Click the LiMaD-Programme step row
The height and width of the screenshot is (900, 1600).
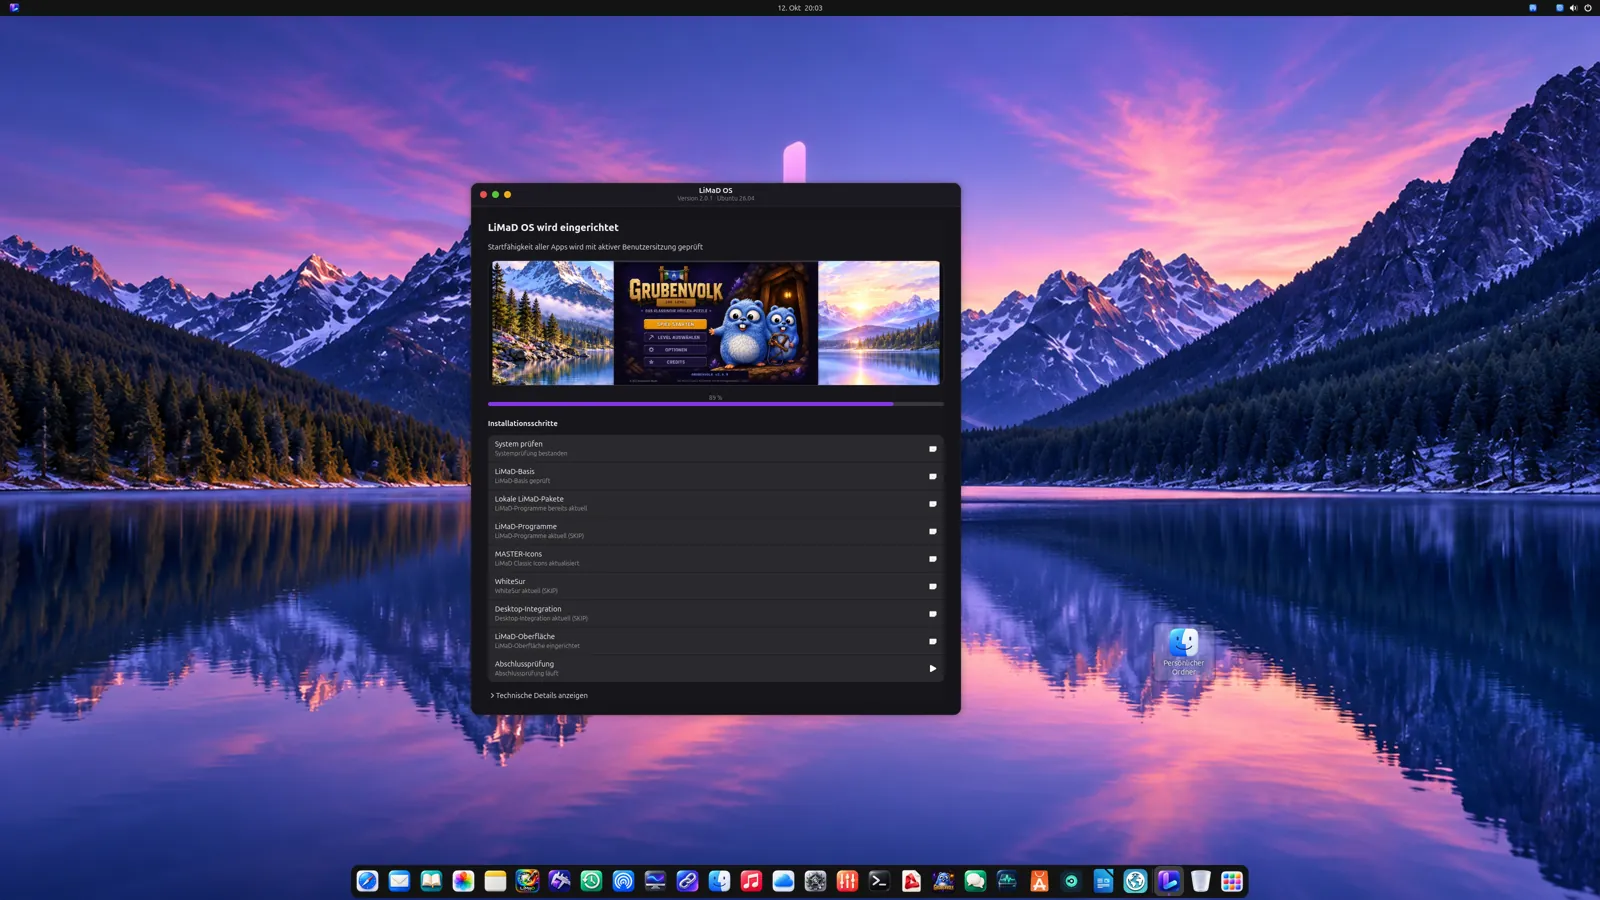(716, 531)
